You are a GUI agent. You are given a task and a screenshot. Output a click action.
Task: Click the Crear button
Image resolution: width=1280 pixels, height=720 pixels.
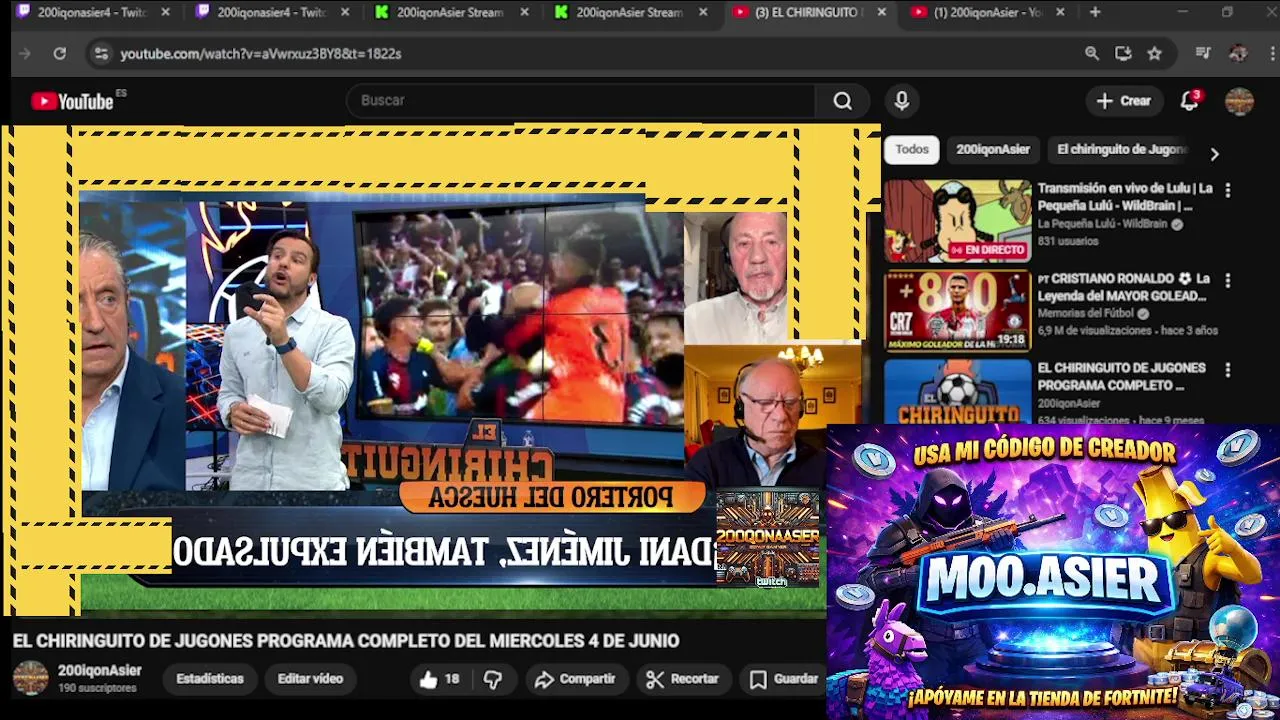click(1124, 101)
